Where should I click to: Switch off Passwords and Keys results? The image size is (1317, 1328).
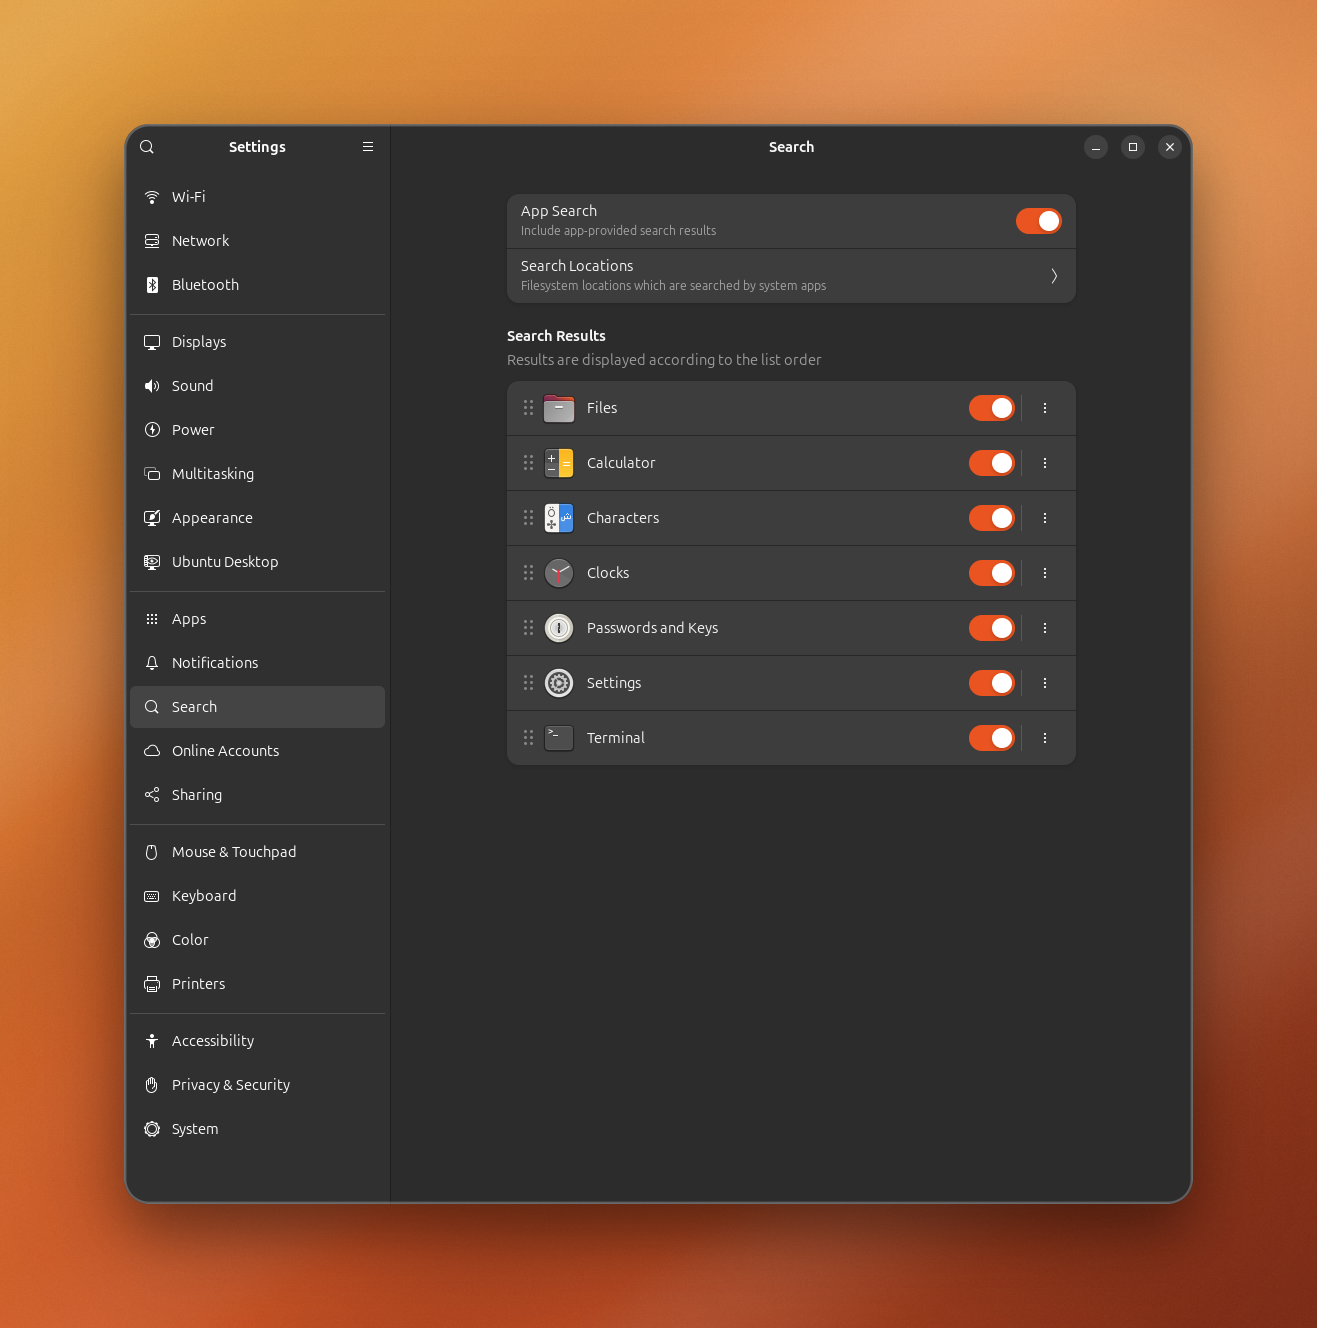(992, 628)
